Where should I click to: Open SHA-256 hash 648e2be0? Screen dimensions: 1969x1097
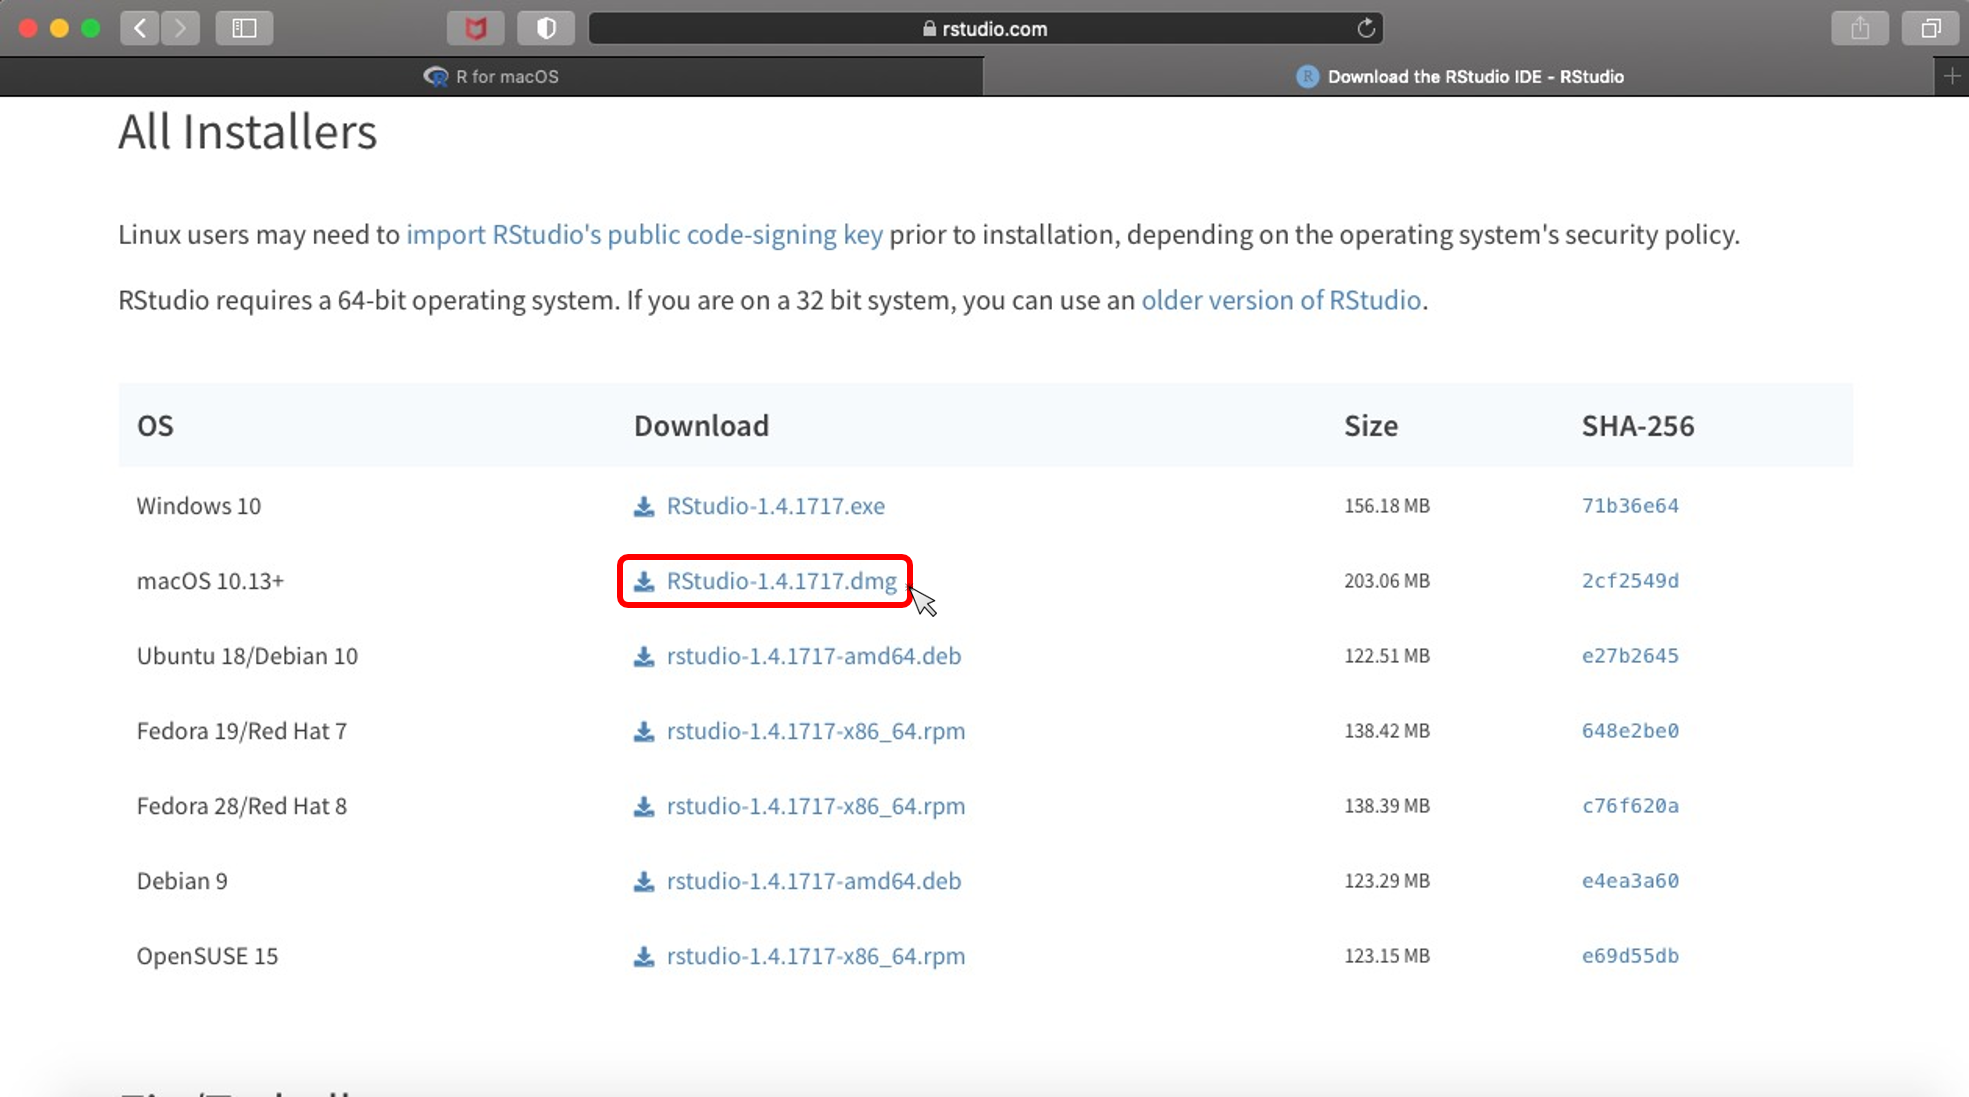coord(1630,731)
